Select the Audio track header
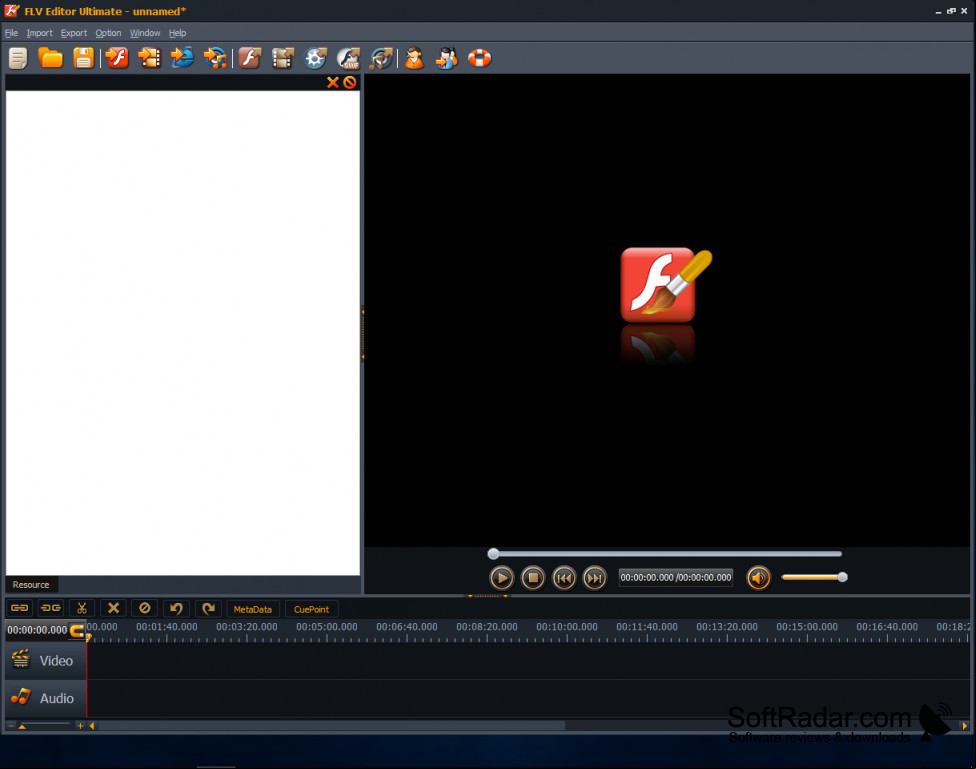976x769 pixels. coord(45,698)
